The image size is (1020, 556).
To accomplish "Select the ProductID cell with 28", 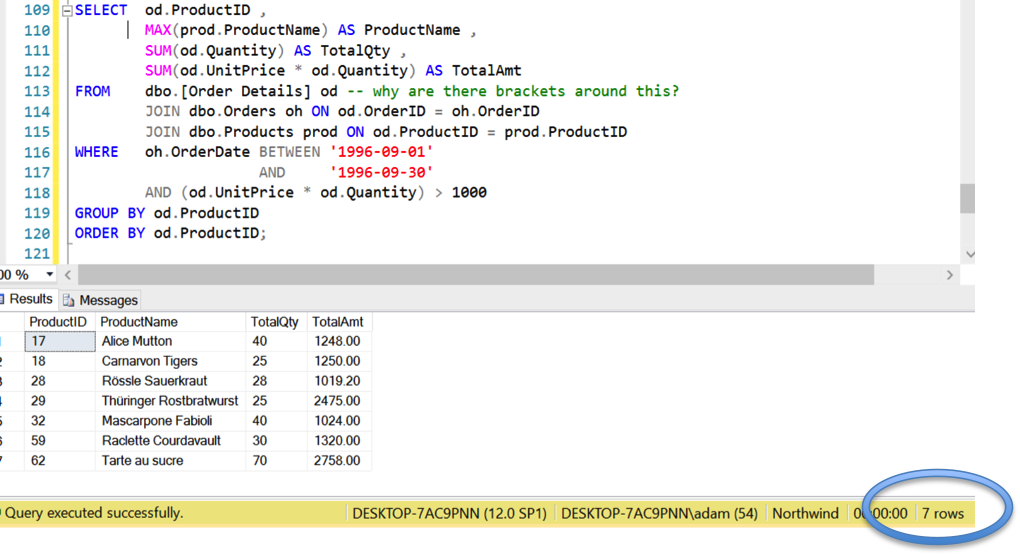I will point(60,381).
